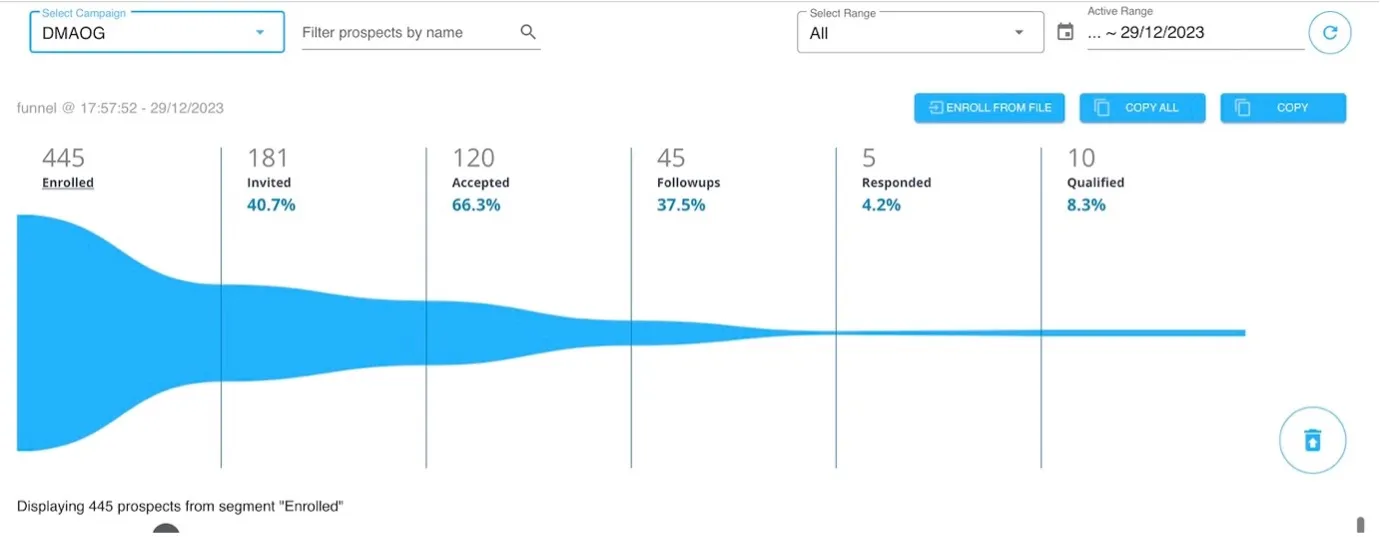Select the Responded funnel segment label
This screenshot has height=537, width=1384.
tap(897, 183)
